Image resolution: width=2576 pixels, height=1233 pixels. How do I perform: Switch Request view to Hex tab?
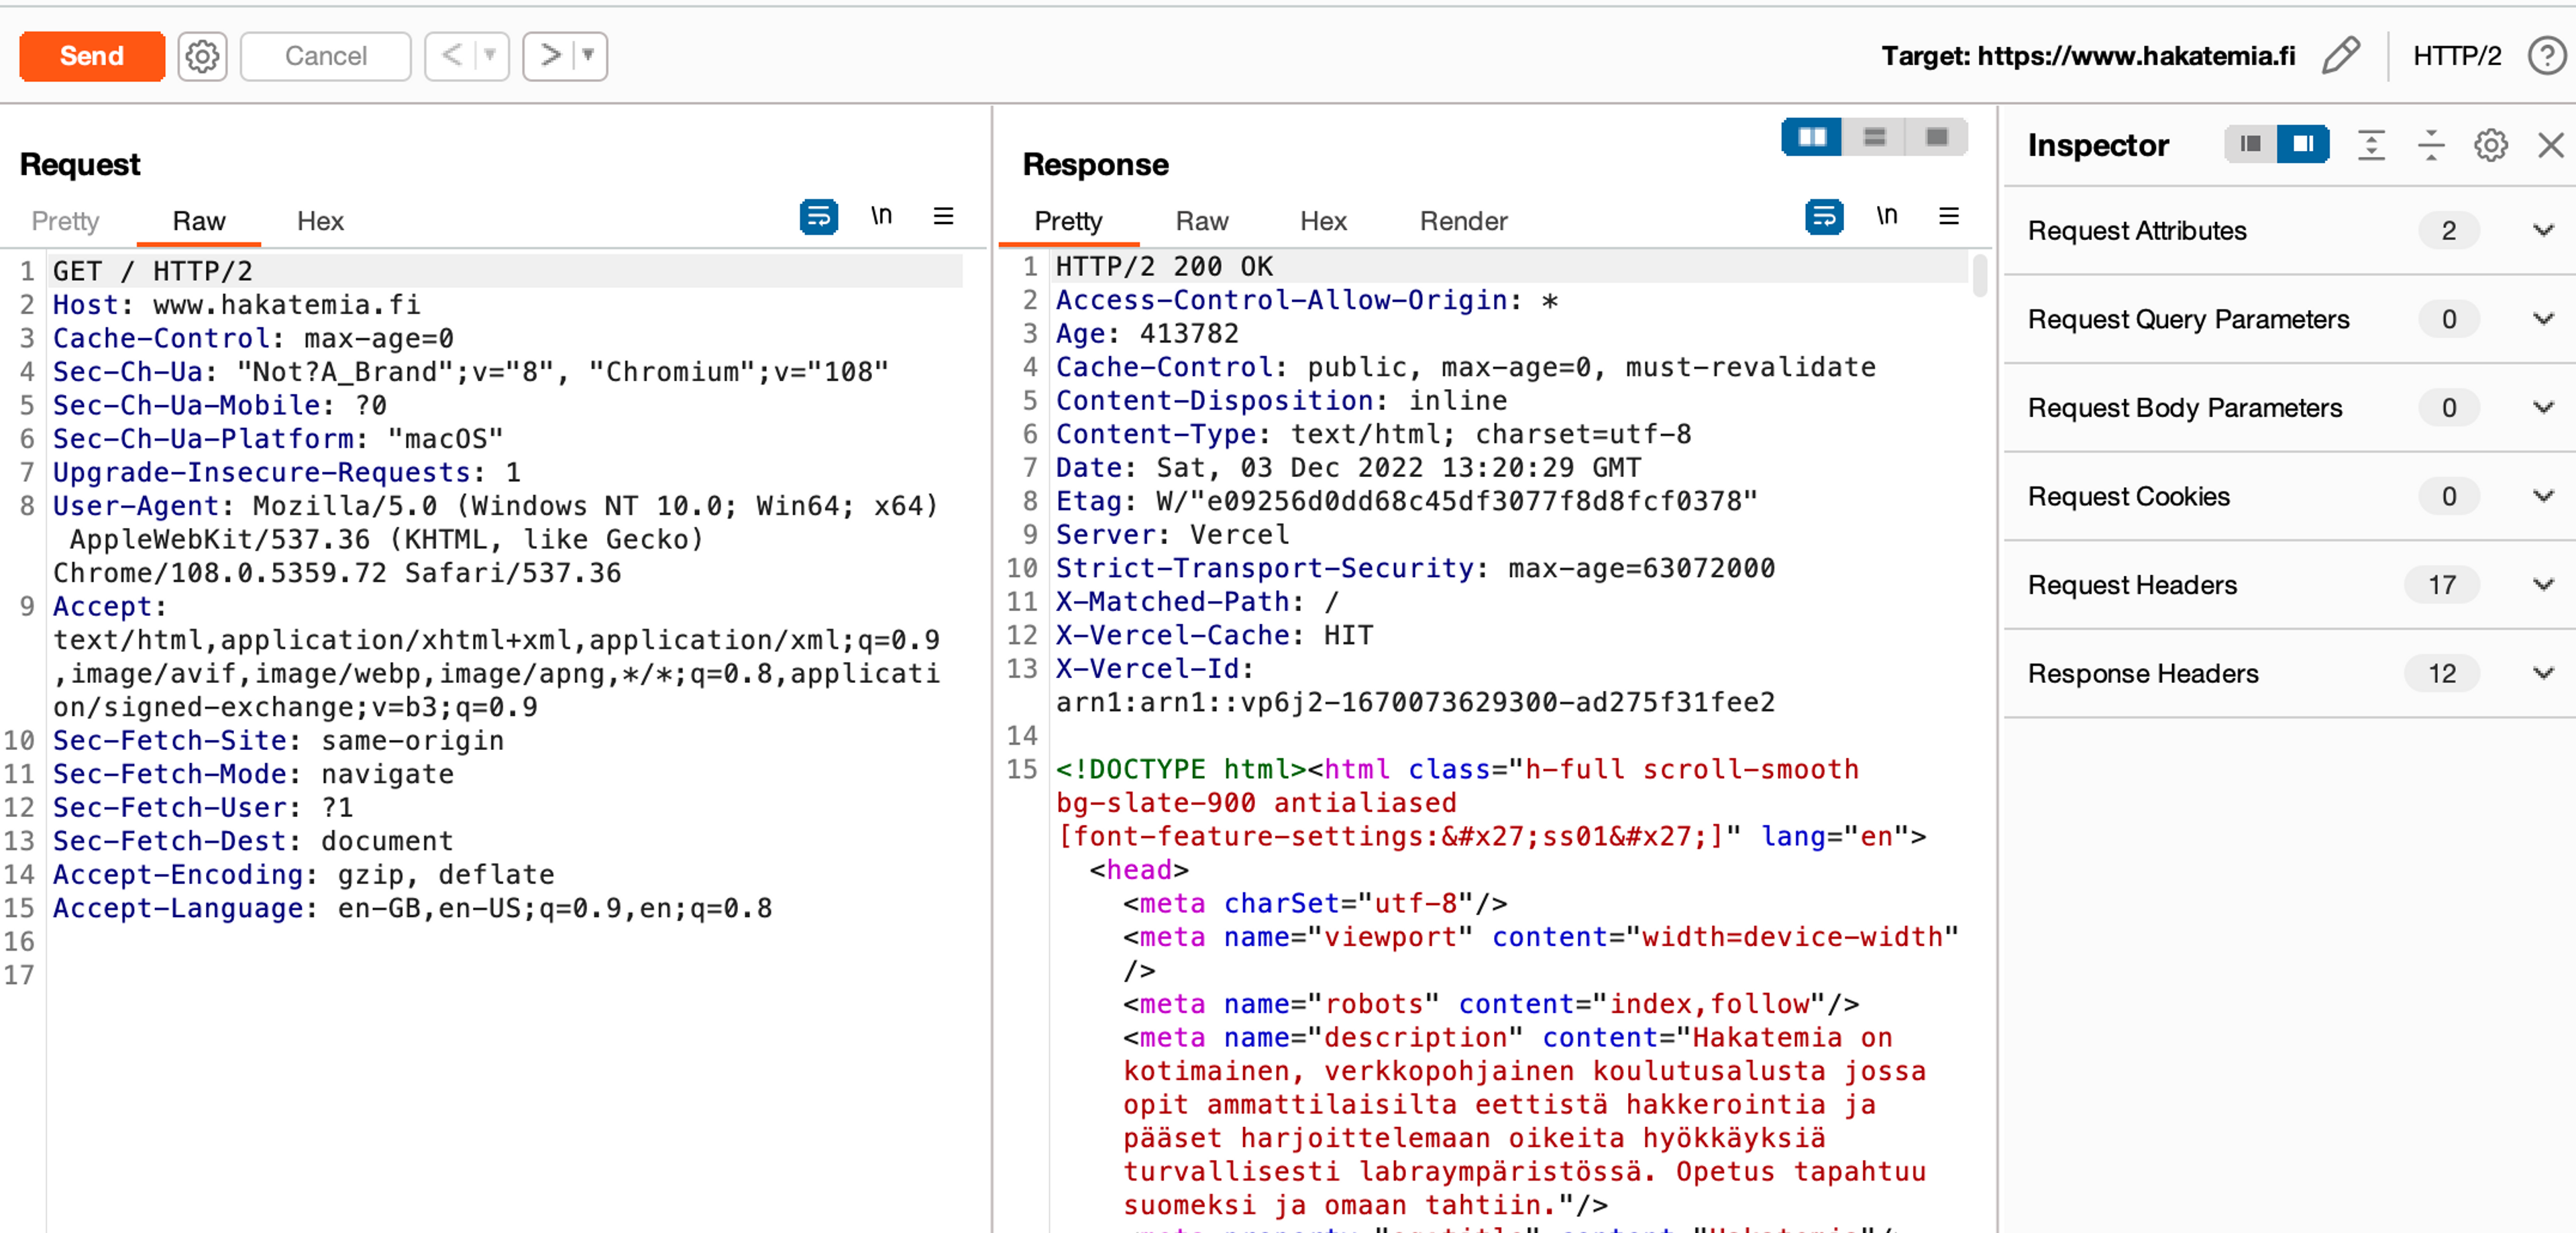pos(320,221)
